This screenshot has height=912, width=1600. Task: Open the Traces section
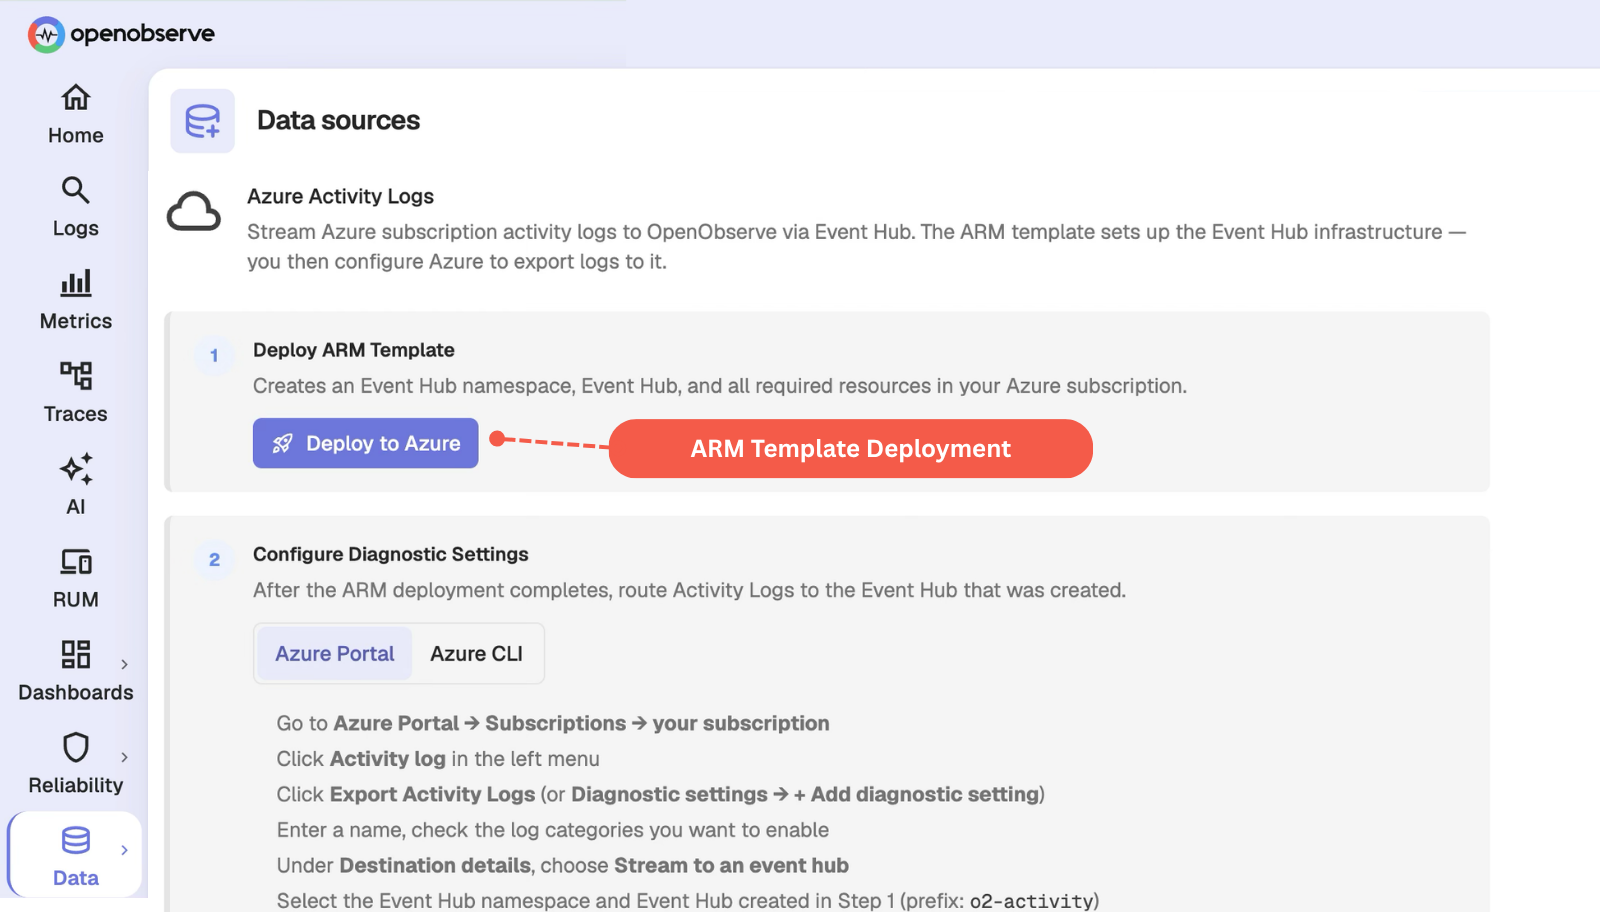[76, 394]
